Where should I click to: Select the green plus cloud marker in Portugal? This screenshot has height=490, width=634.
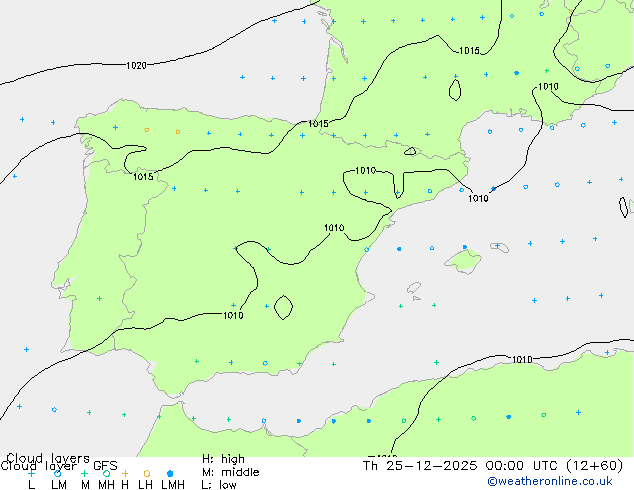pos(99,299)
